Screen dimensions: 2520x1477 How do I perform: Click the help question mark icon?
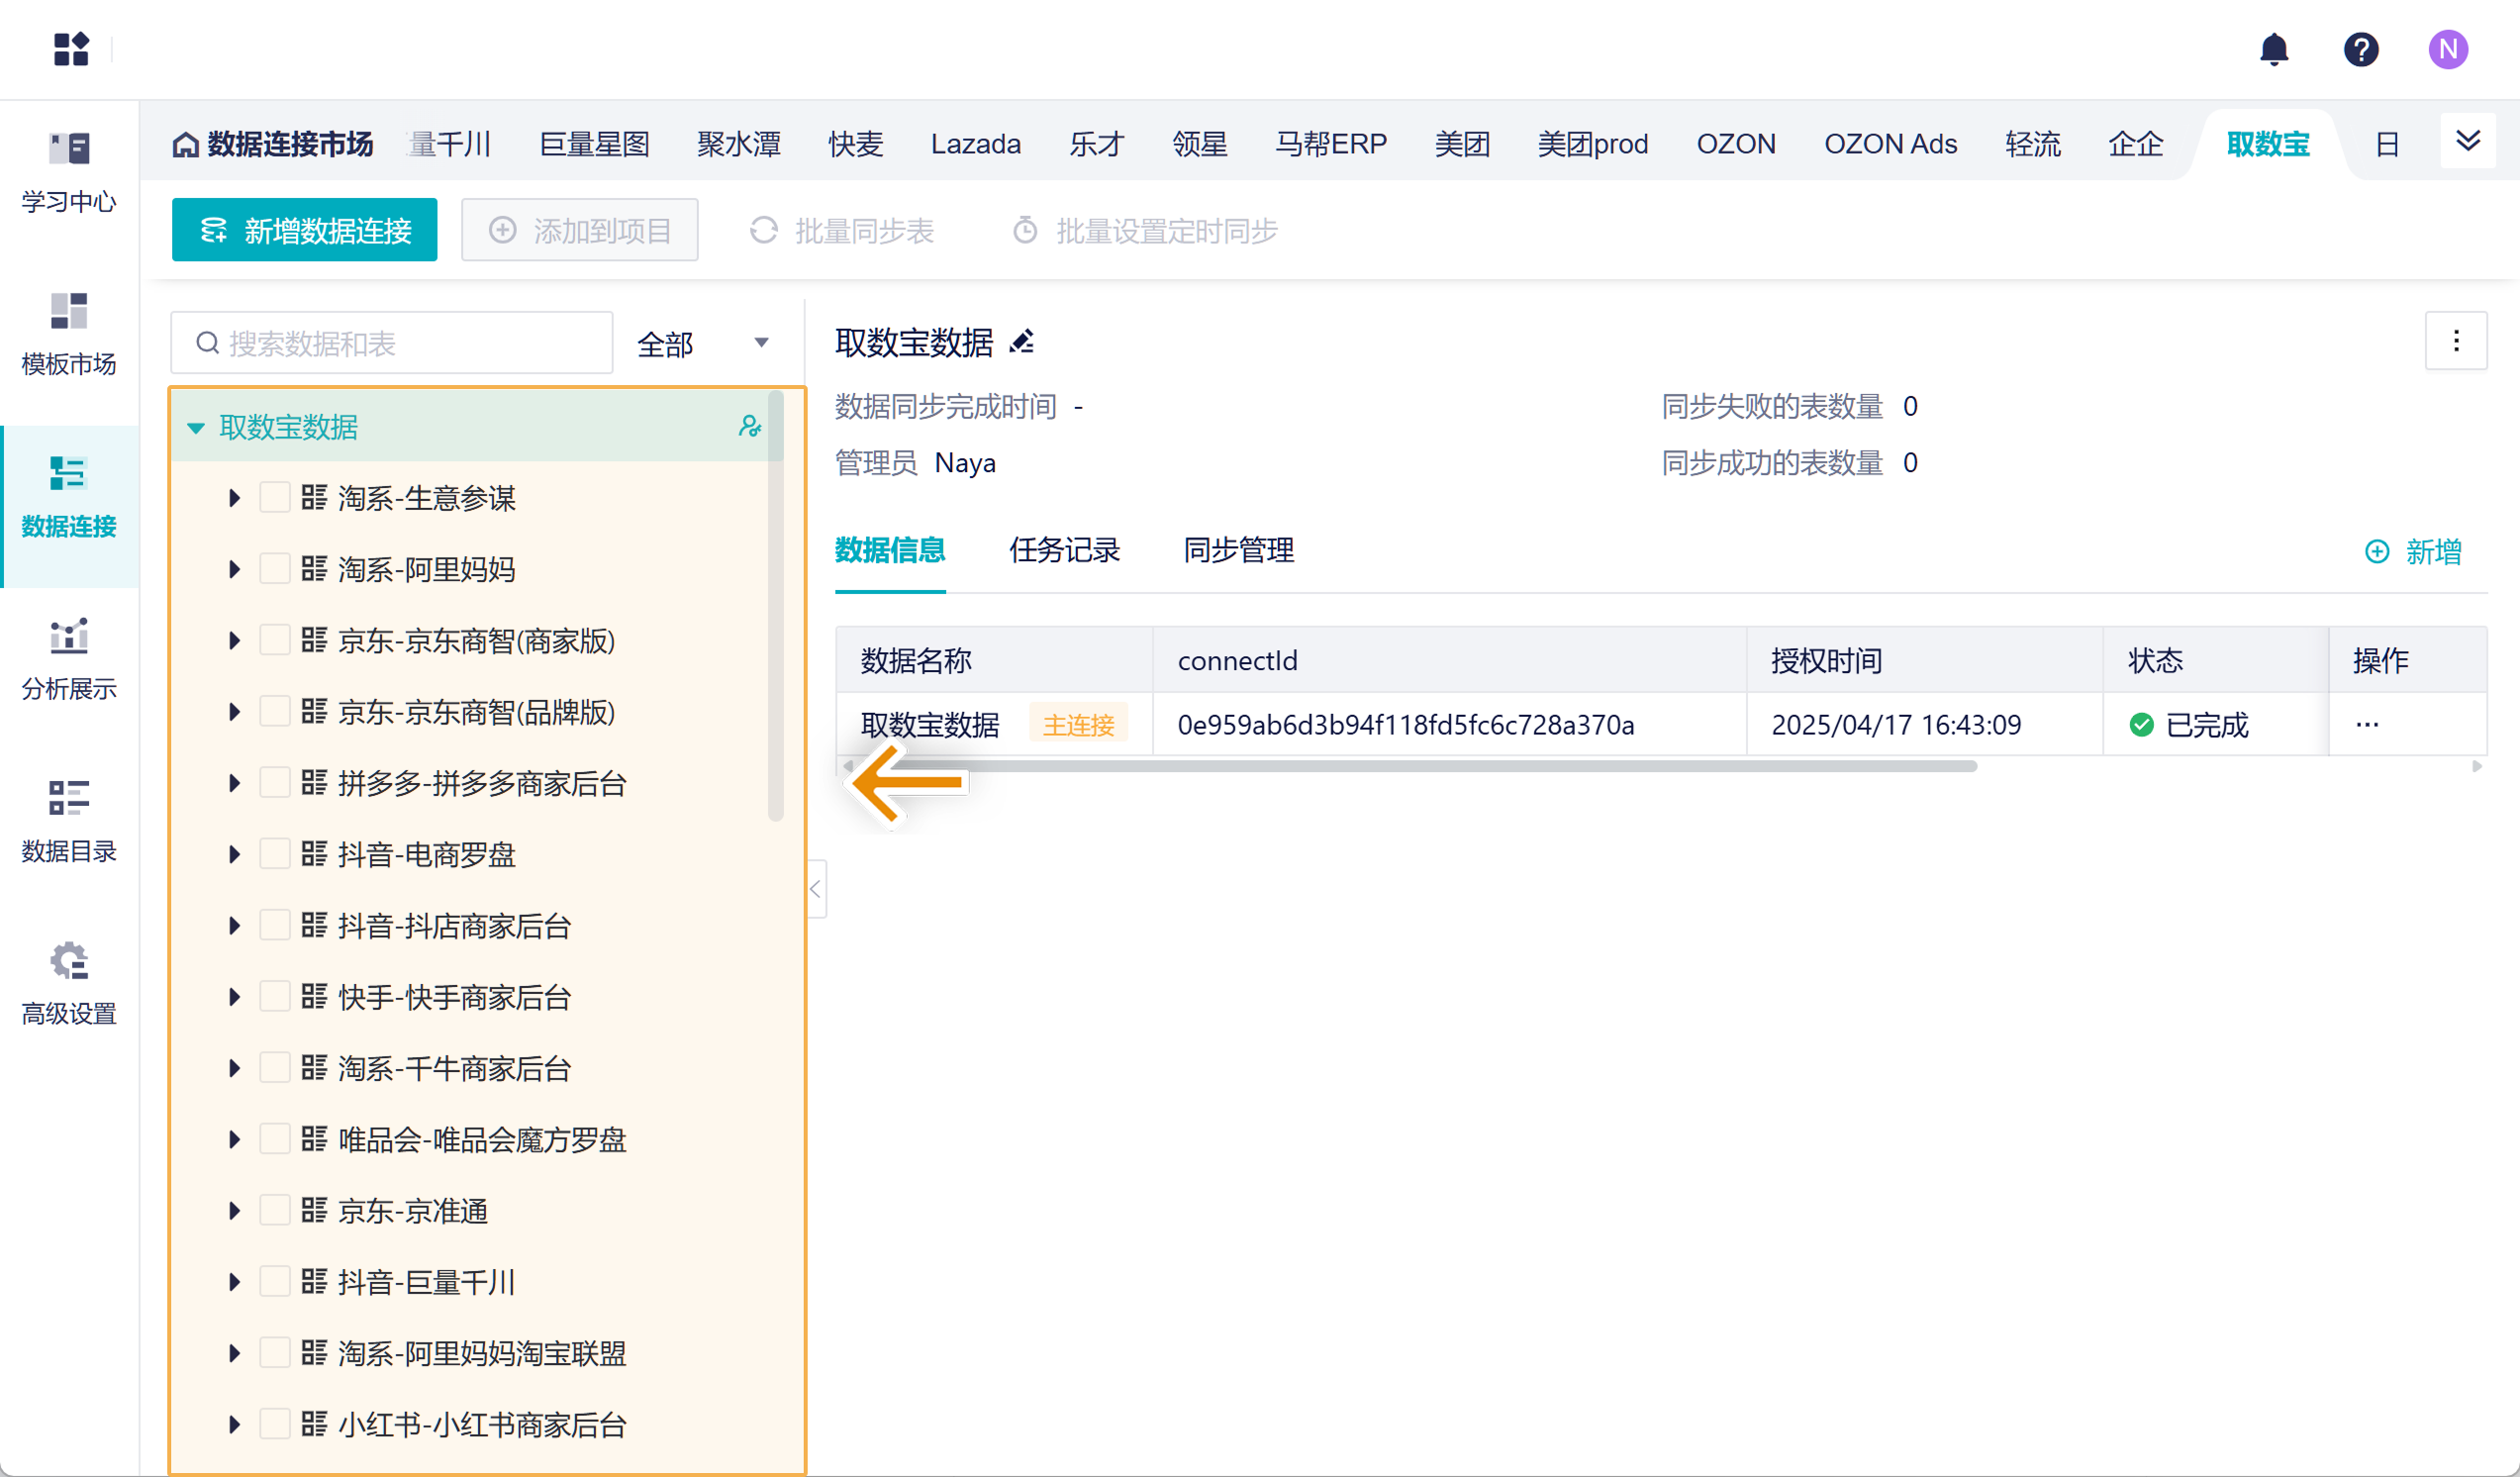point(2360,49)
